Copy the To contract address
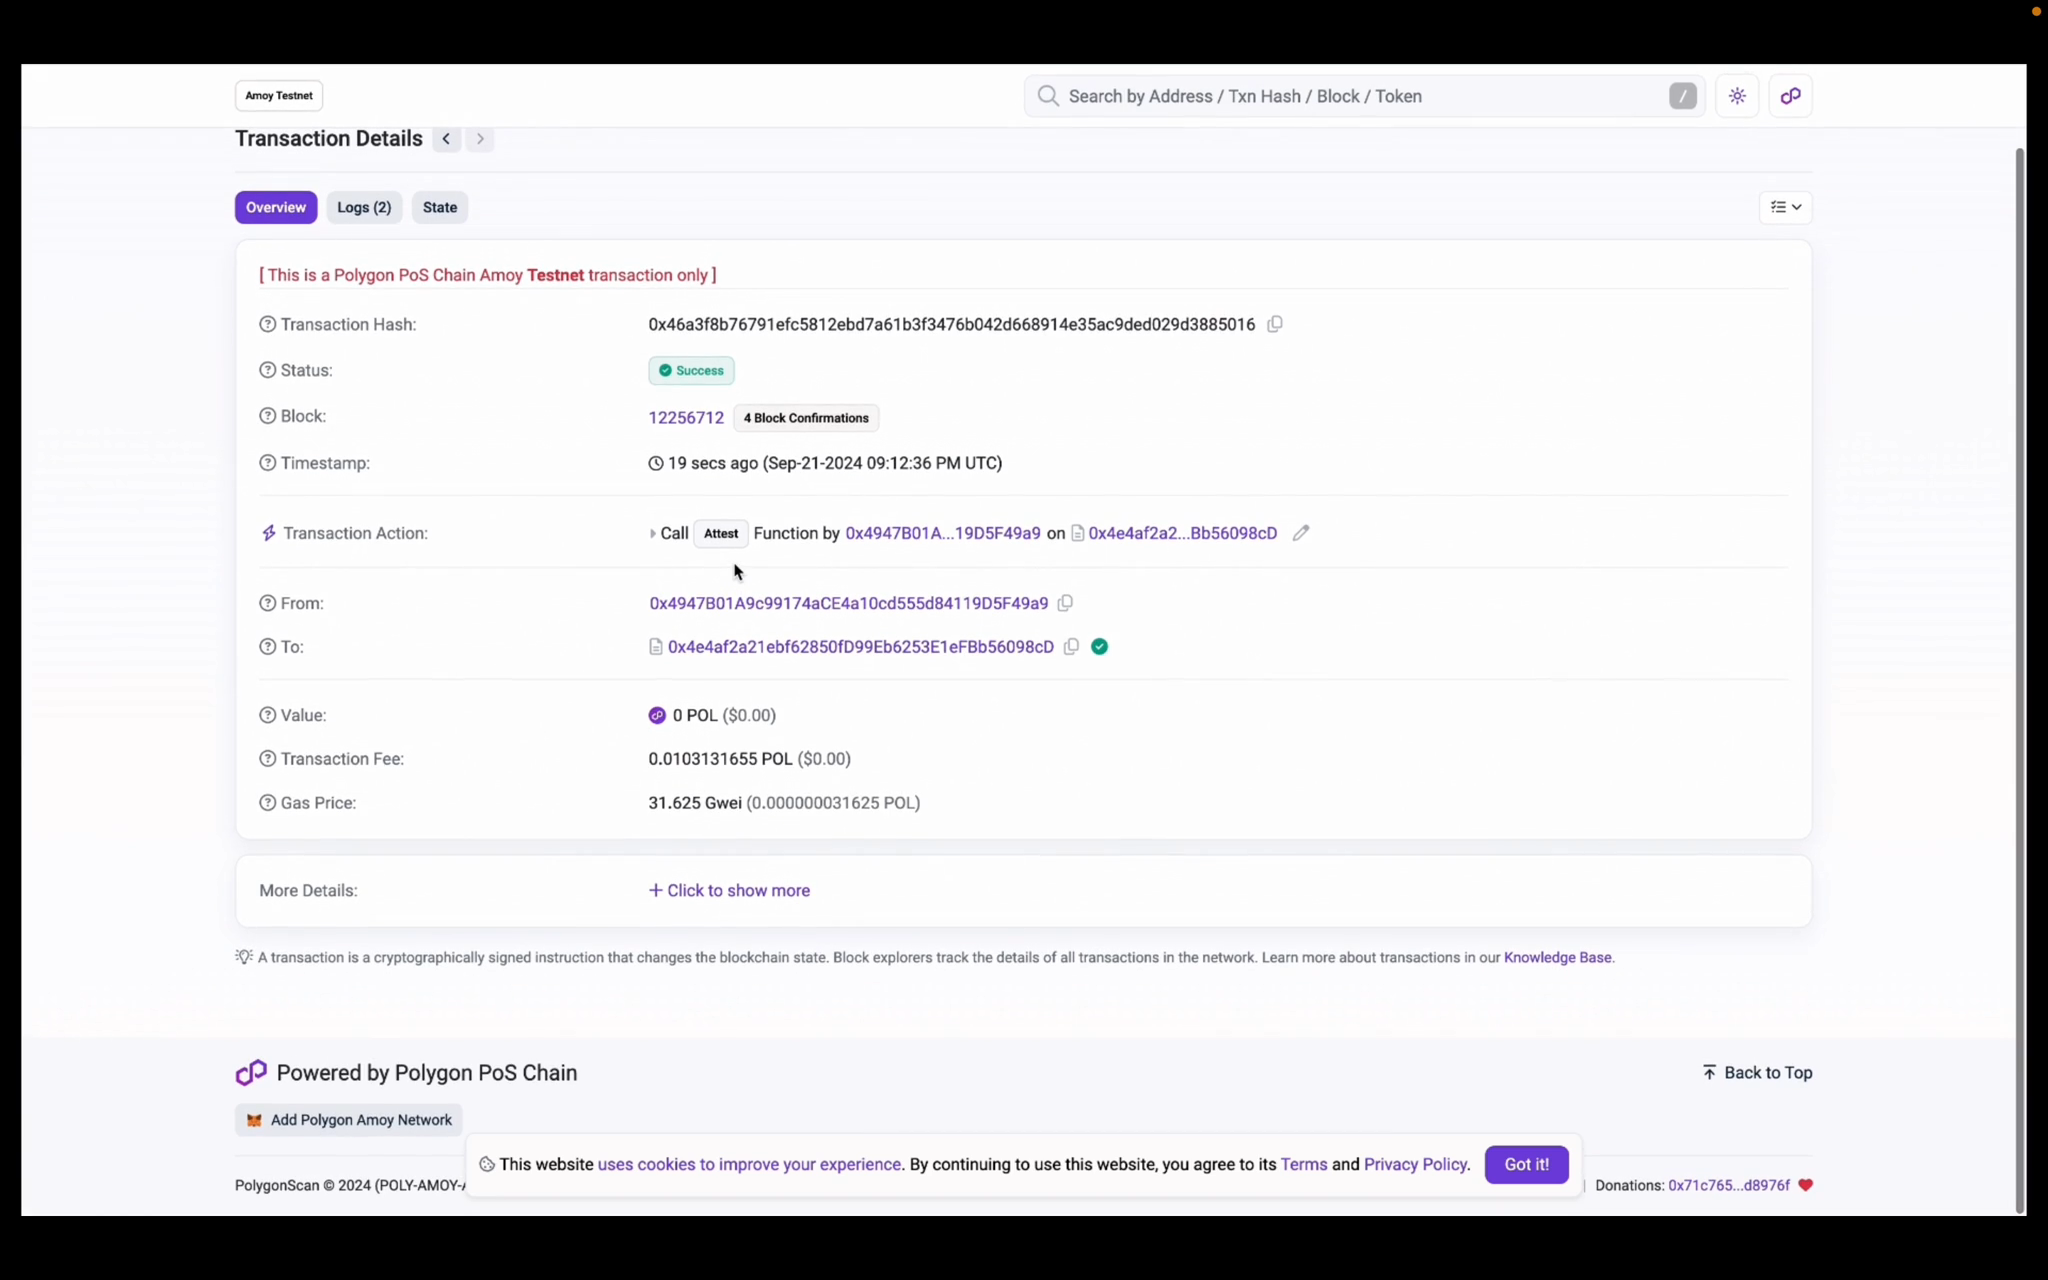2048x1280 pixels. (x=1072, y=647)
